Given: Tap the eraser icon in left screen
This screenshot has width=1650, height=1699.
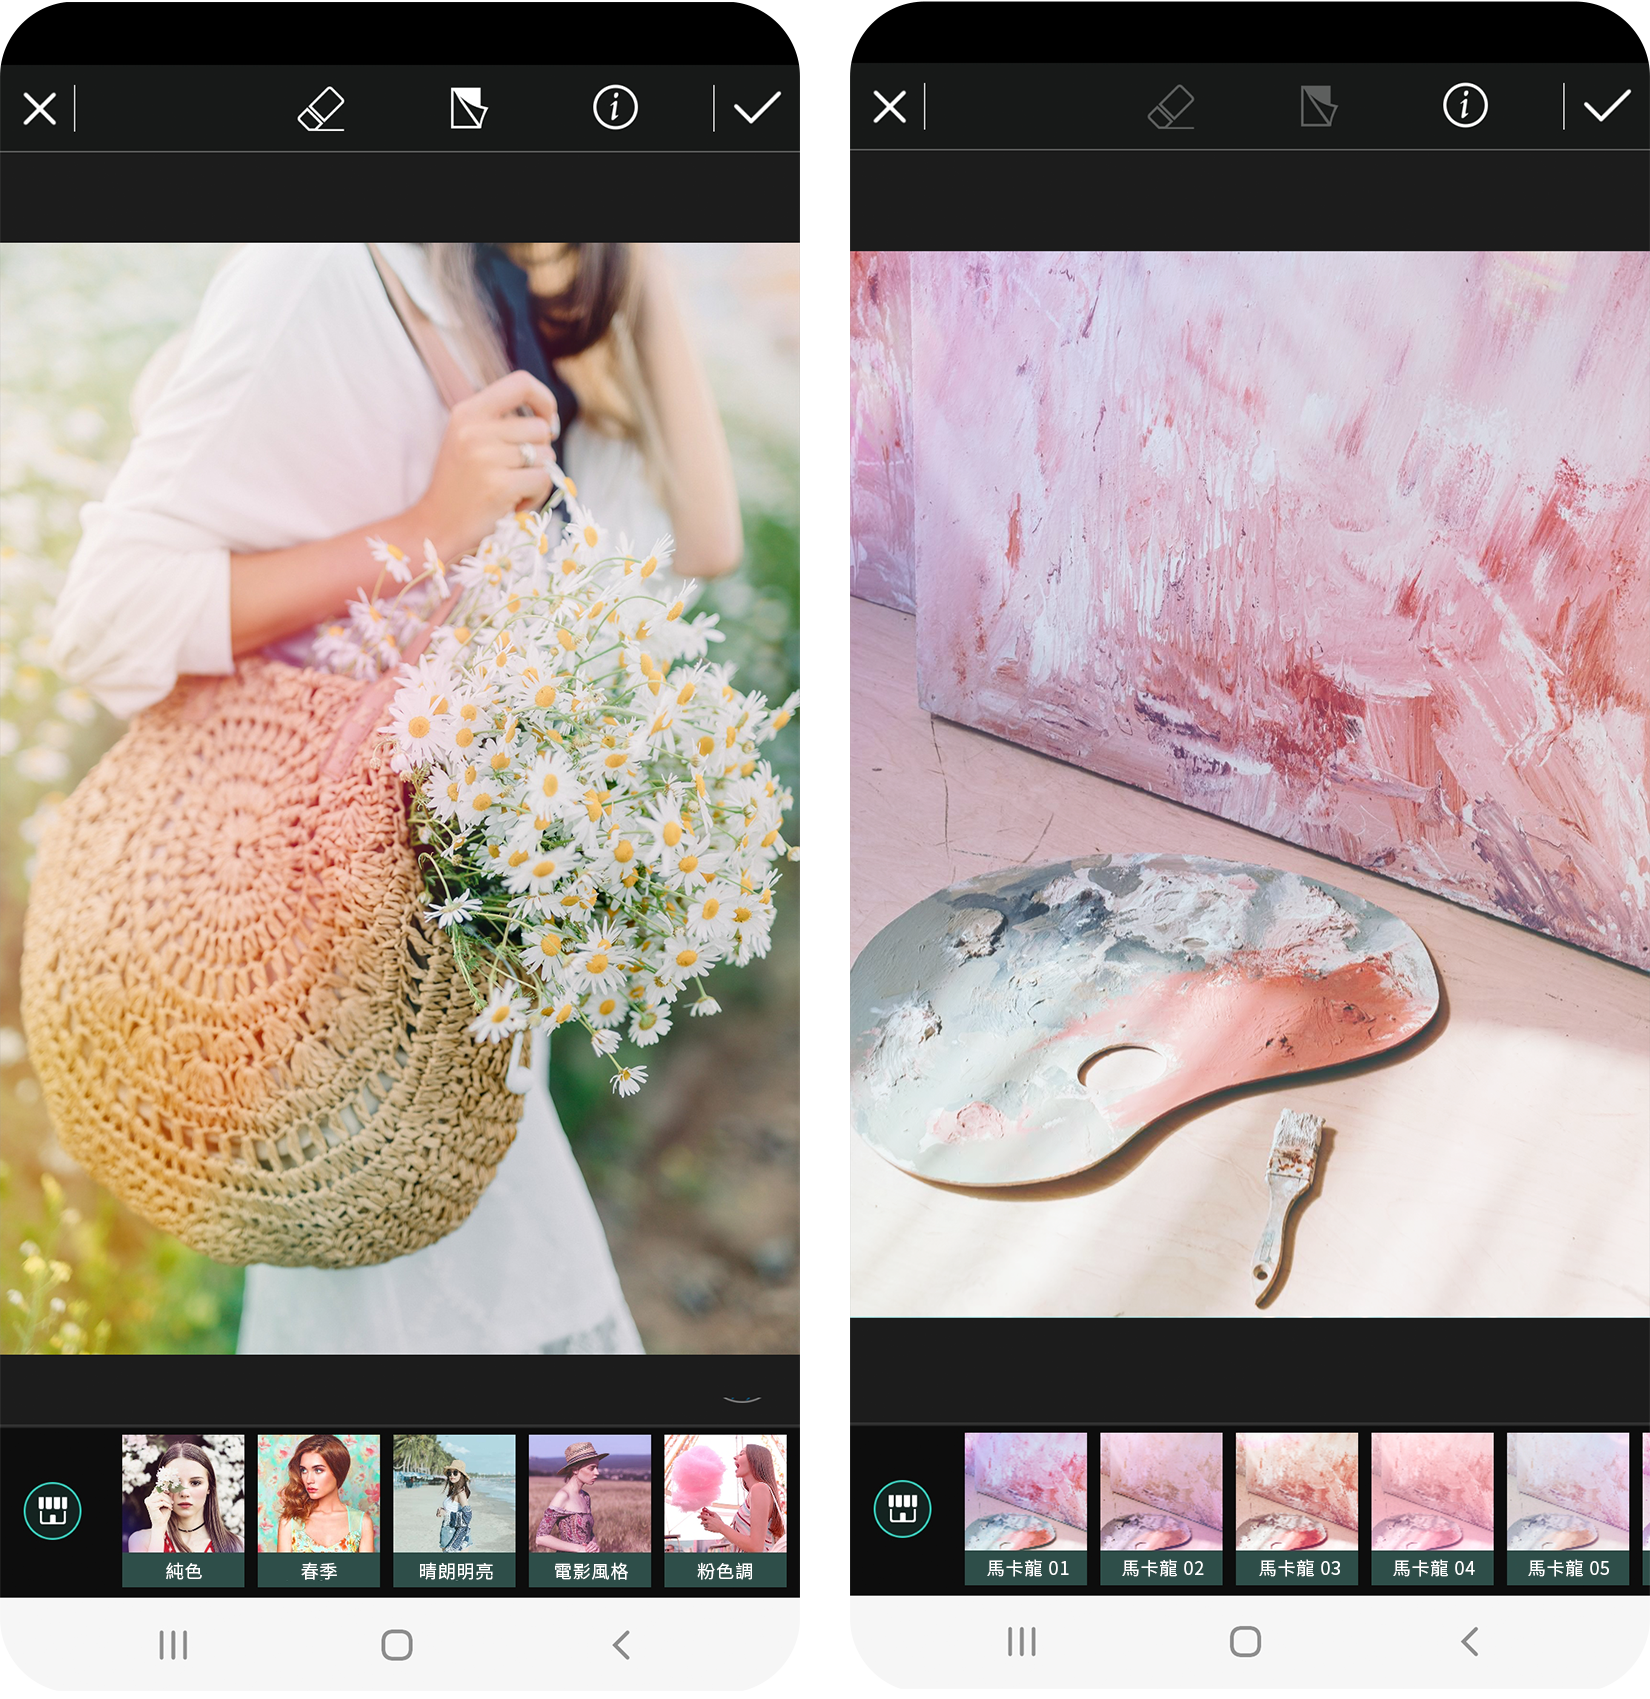Looking at the screenshot, I should point(321,108).
